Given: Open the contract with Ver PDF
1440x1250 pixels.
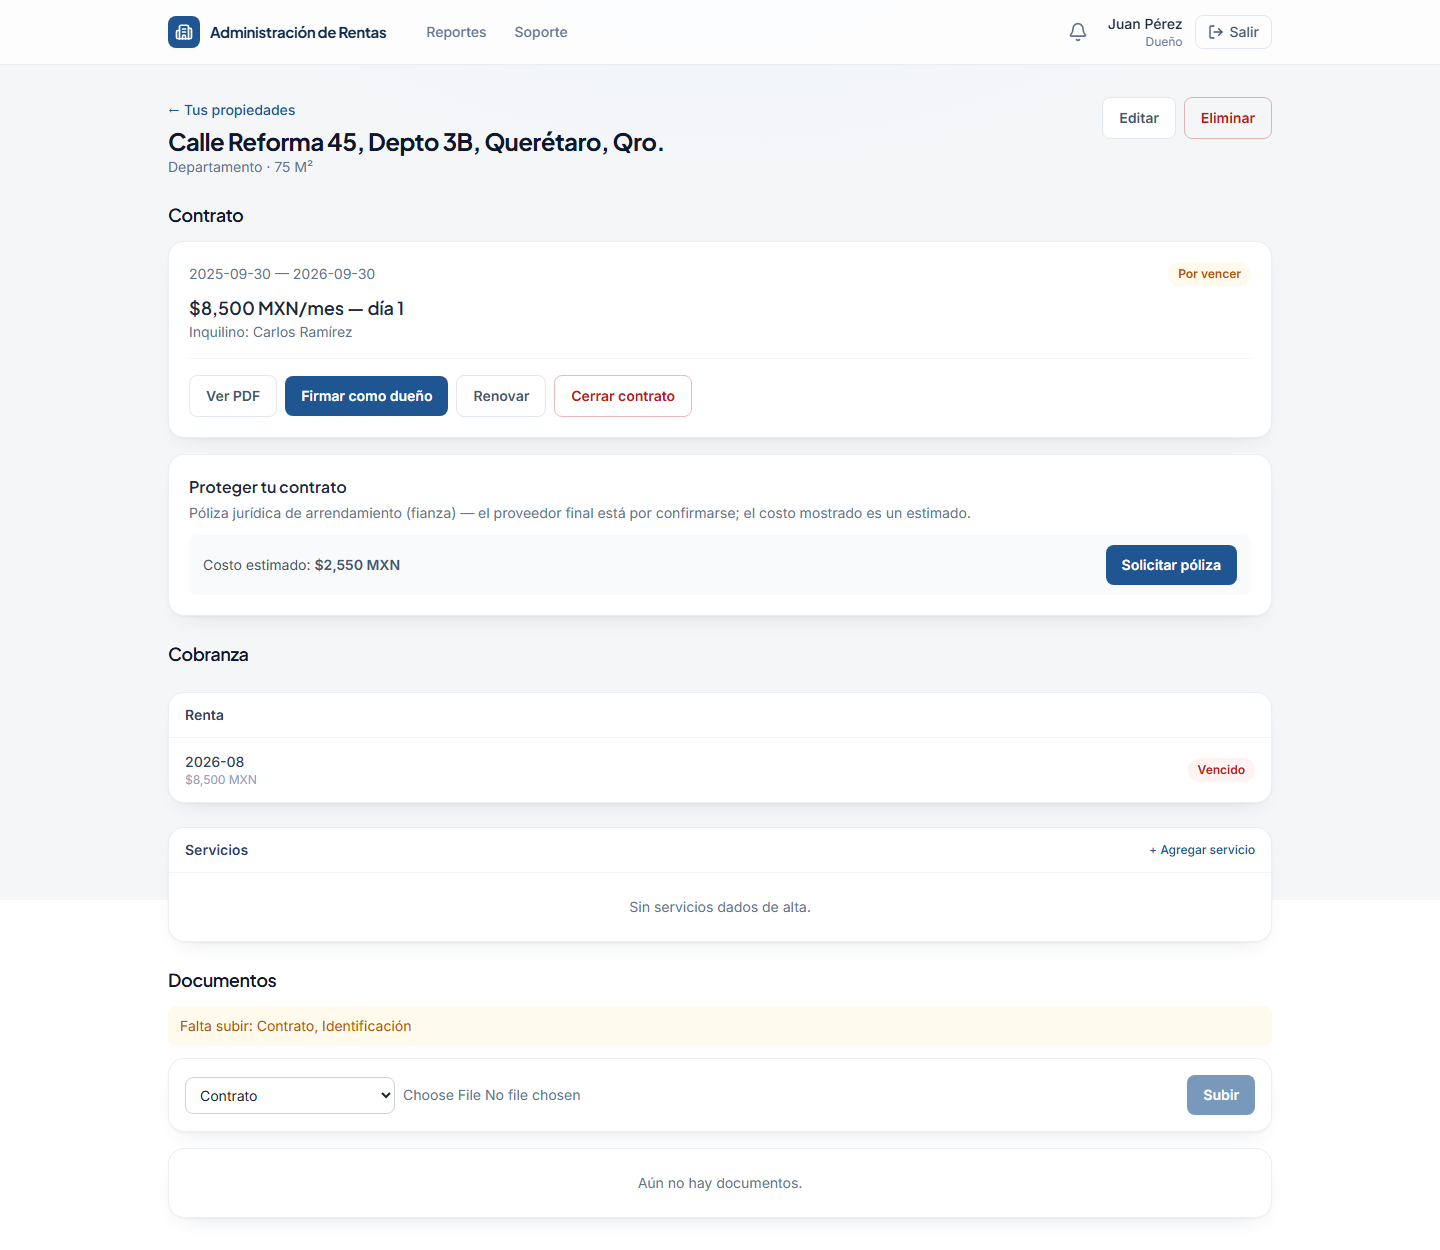Looking at the screenshot, I should tap(233, 396).
